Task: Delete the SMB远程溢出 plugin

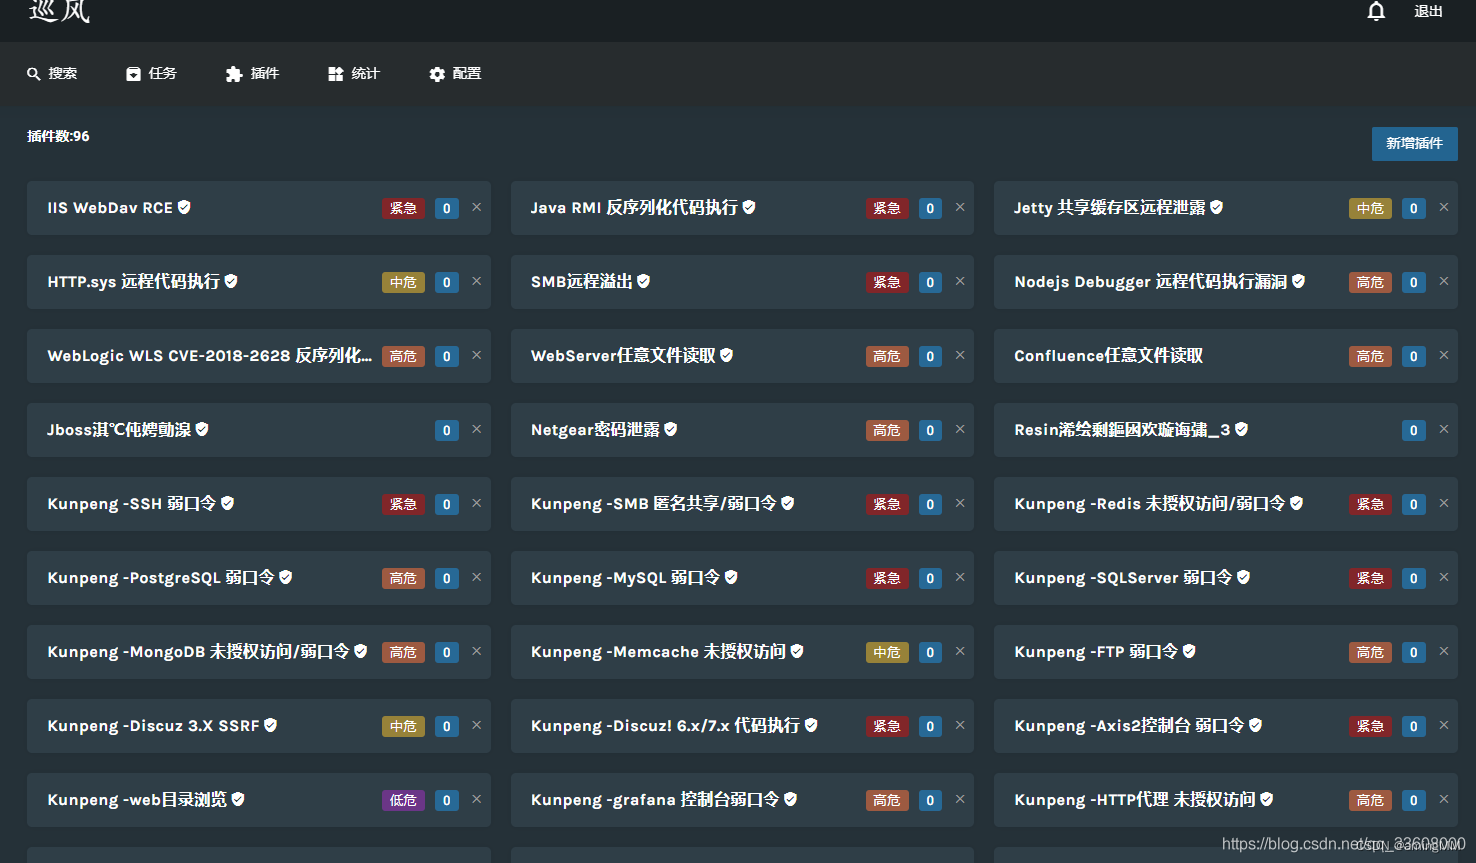Action: click(x=960, y=281)
